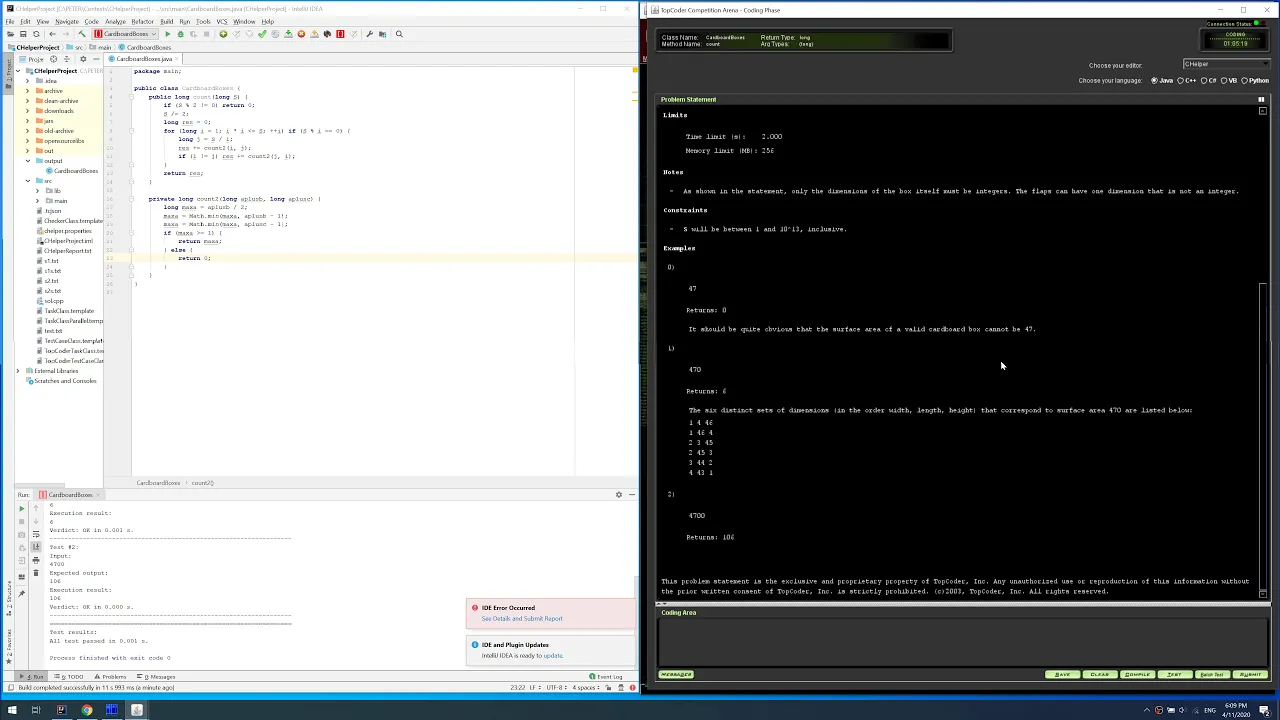This screenshot has width=1280, height=720.
Task: Start debugging with the bug icon in toolbar
Action: click(x=180, y=34)
